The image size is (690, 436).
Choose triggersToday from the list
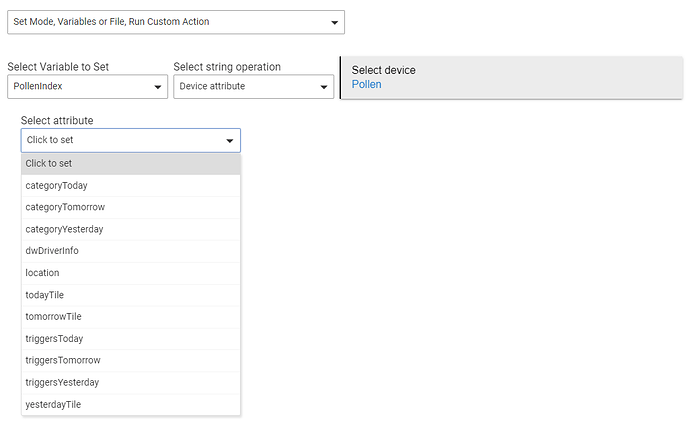[x=131, y=338]
